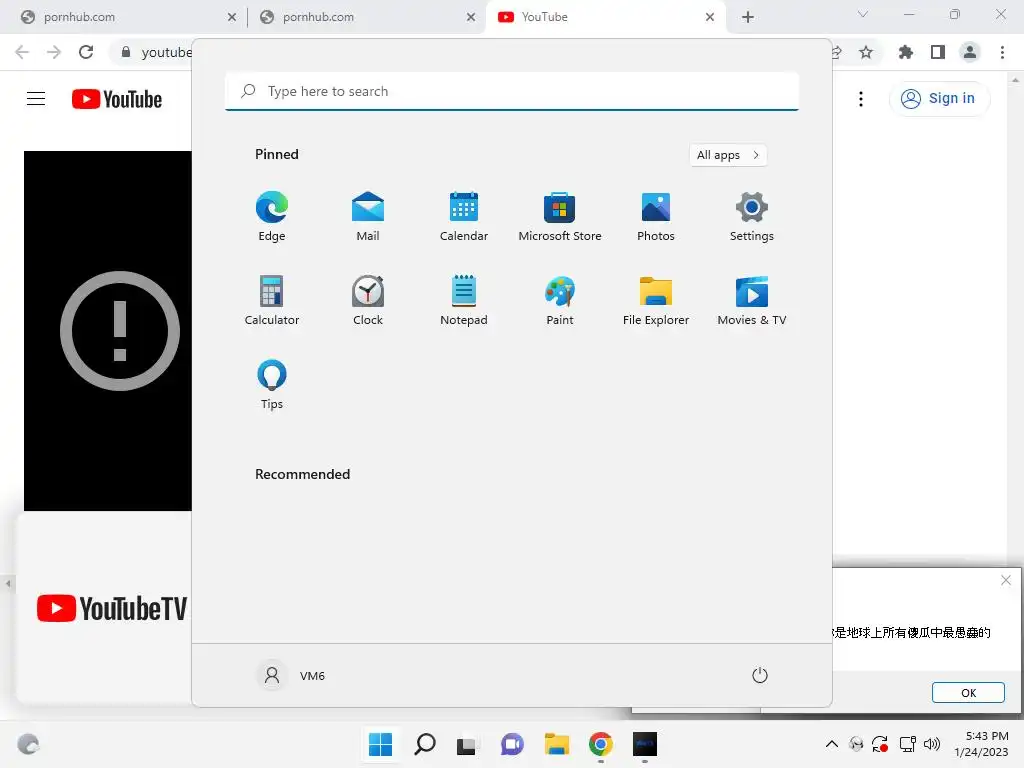Click OK in the dialog

click(968, 693)
